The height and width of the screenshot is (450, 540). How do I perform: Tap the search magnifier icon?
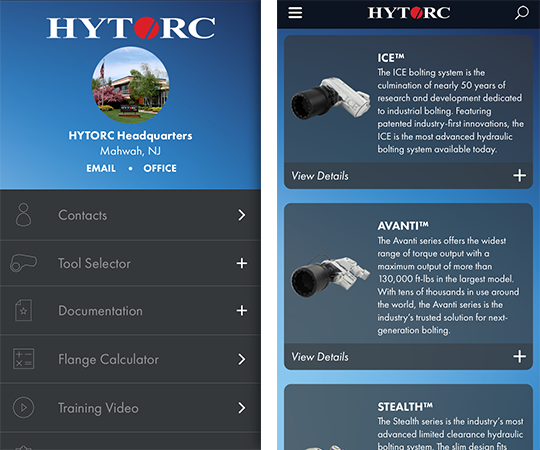[x=521, y=13]
